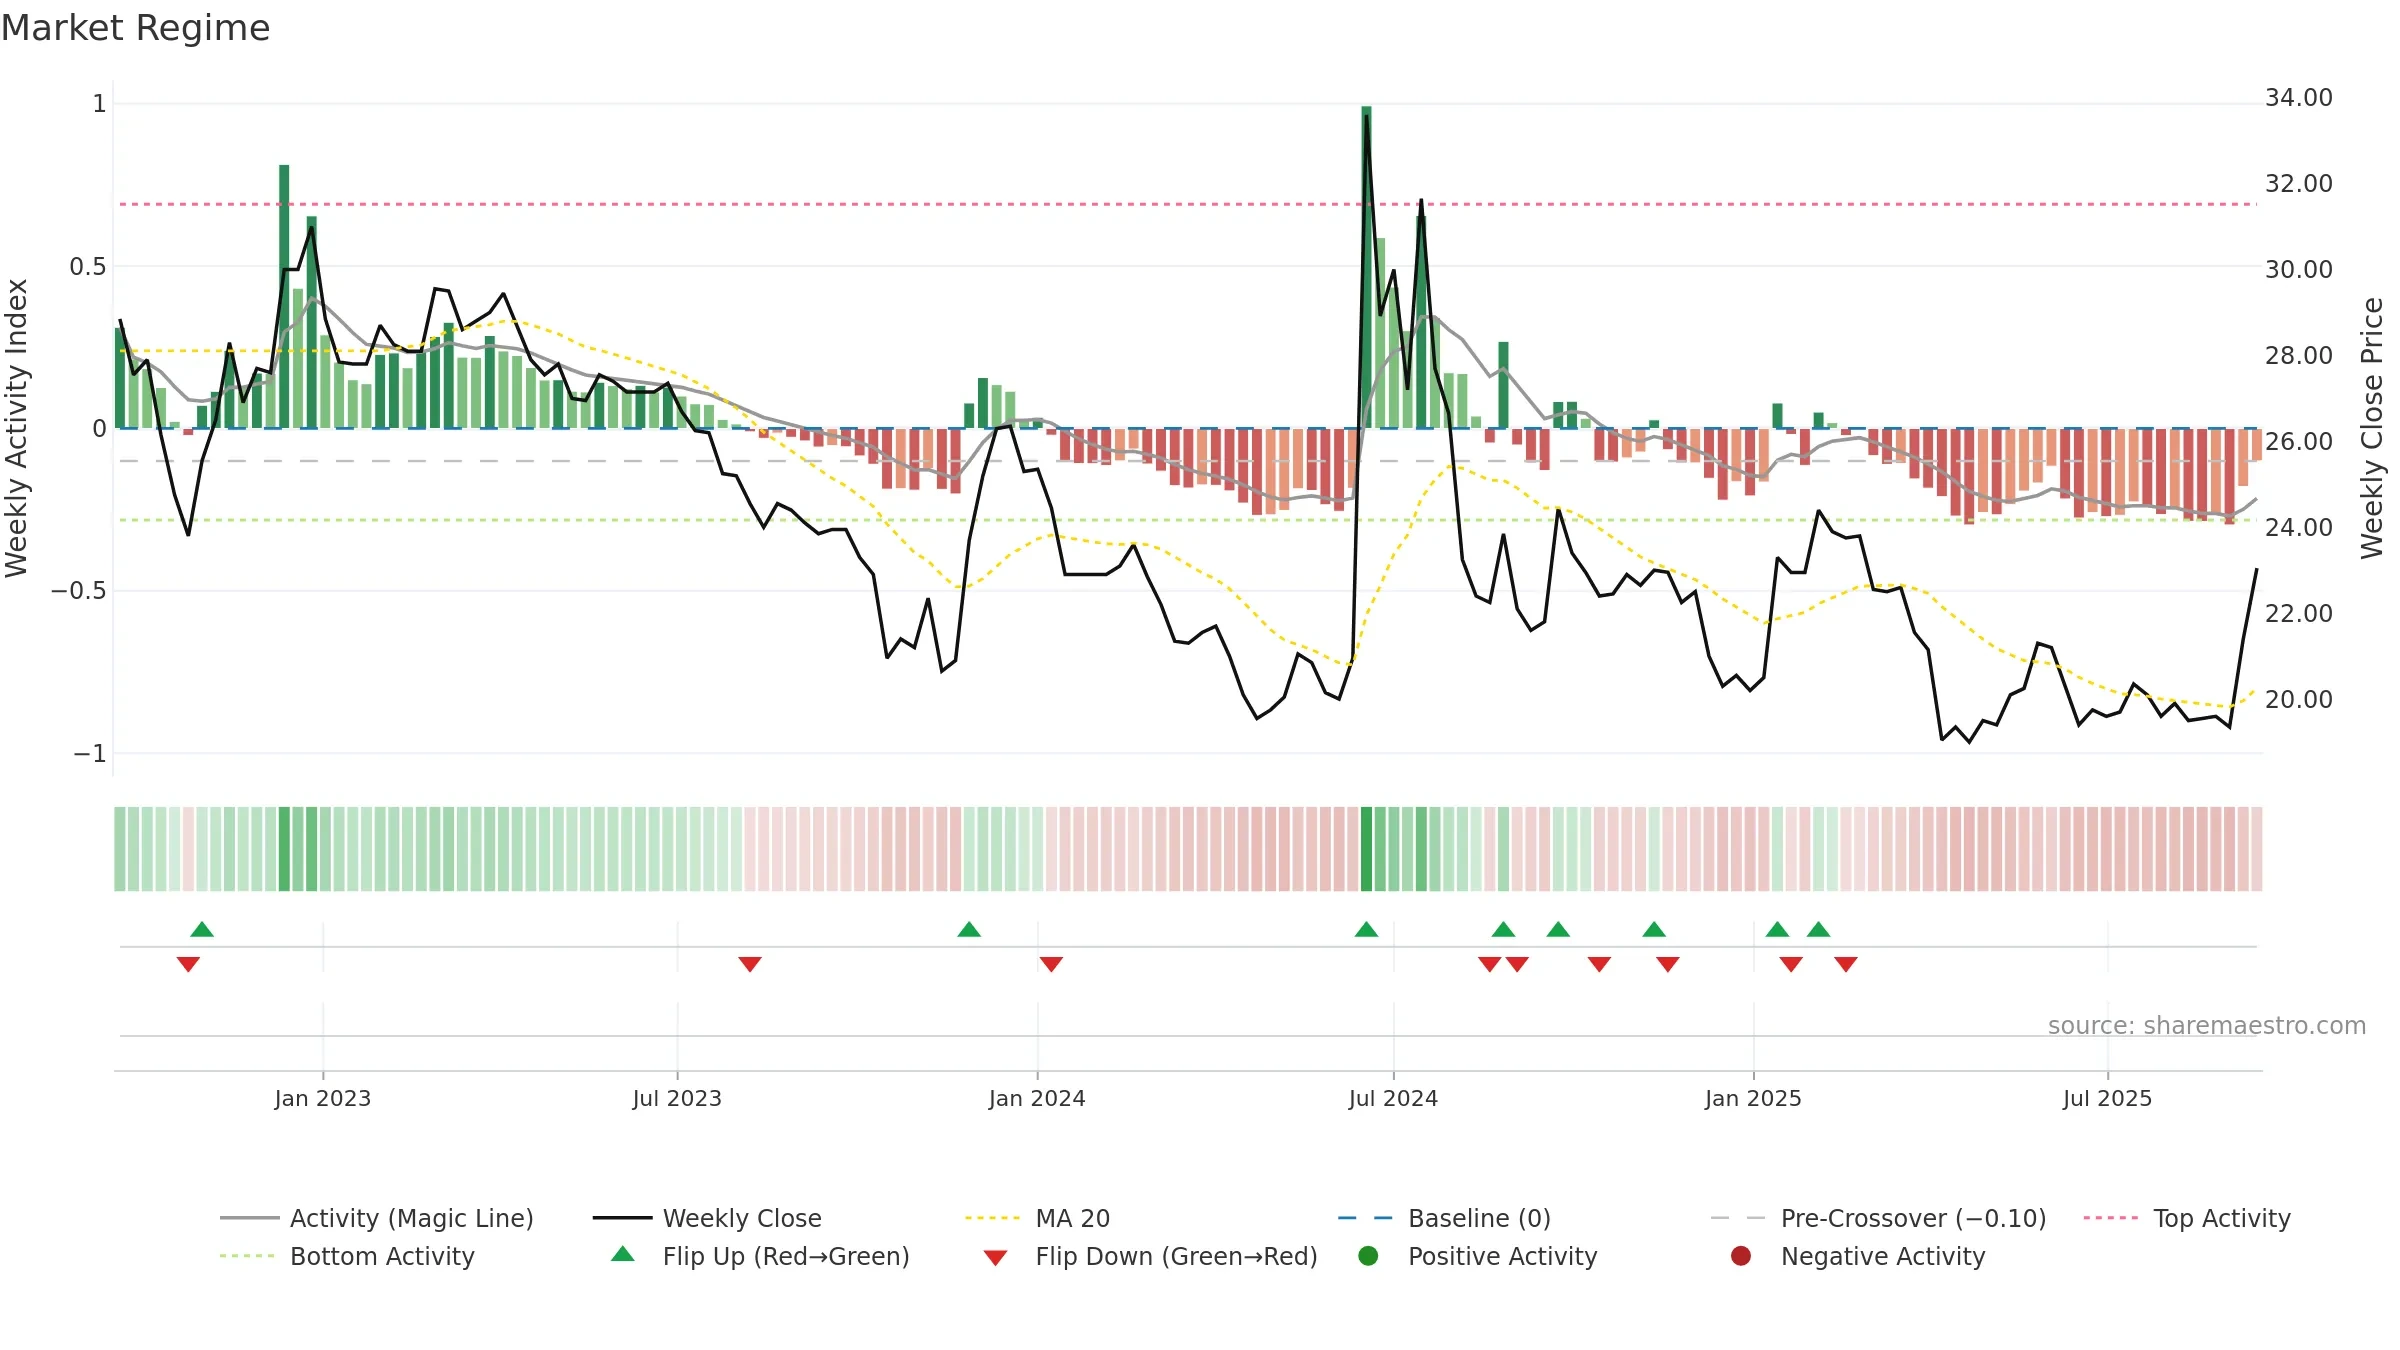Click the 34.00 price axis tick
This screenshot has height=1350, width=2400.
pyautogui.click(x=2298, y=98)
